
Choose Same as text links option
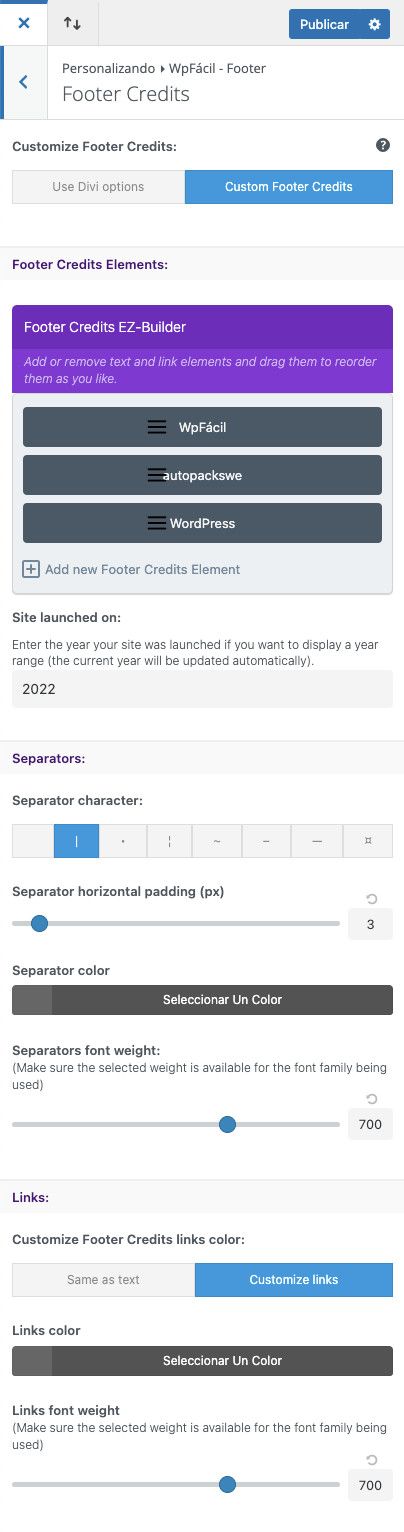click(103, 1280)
